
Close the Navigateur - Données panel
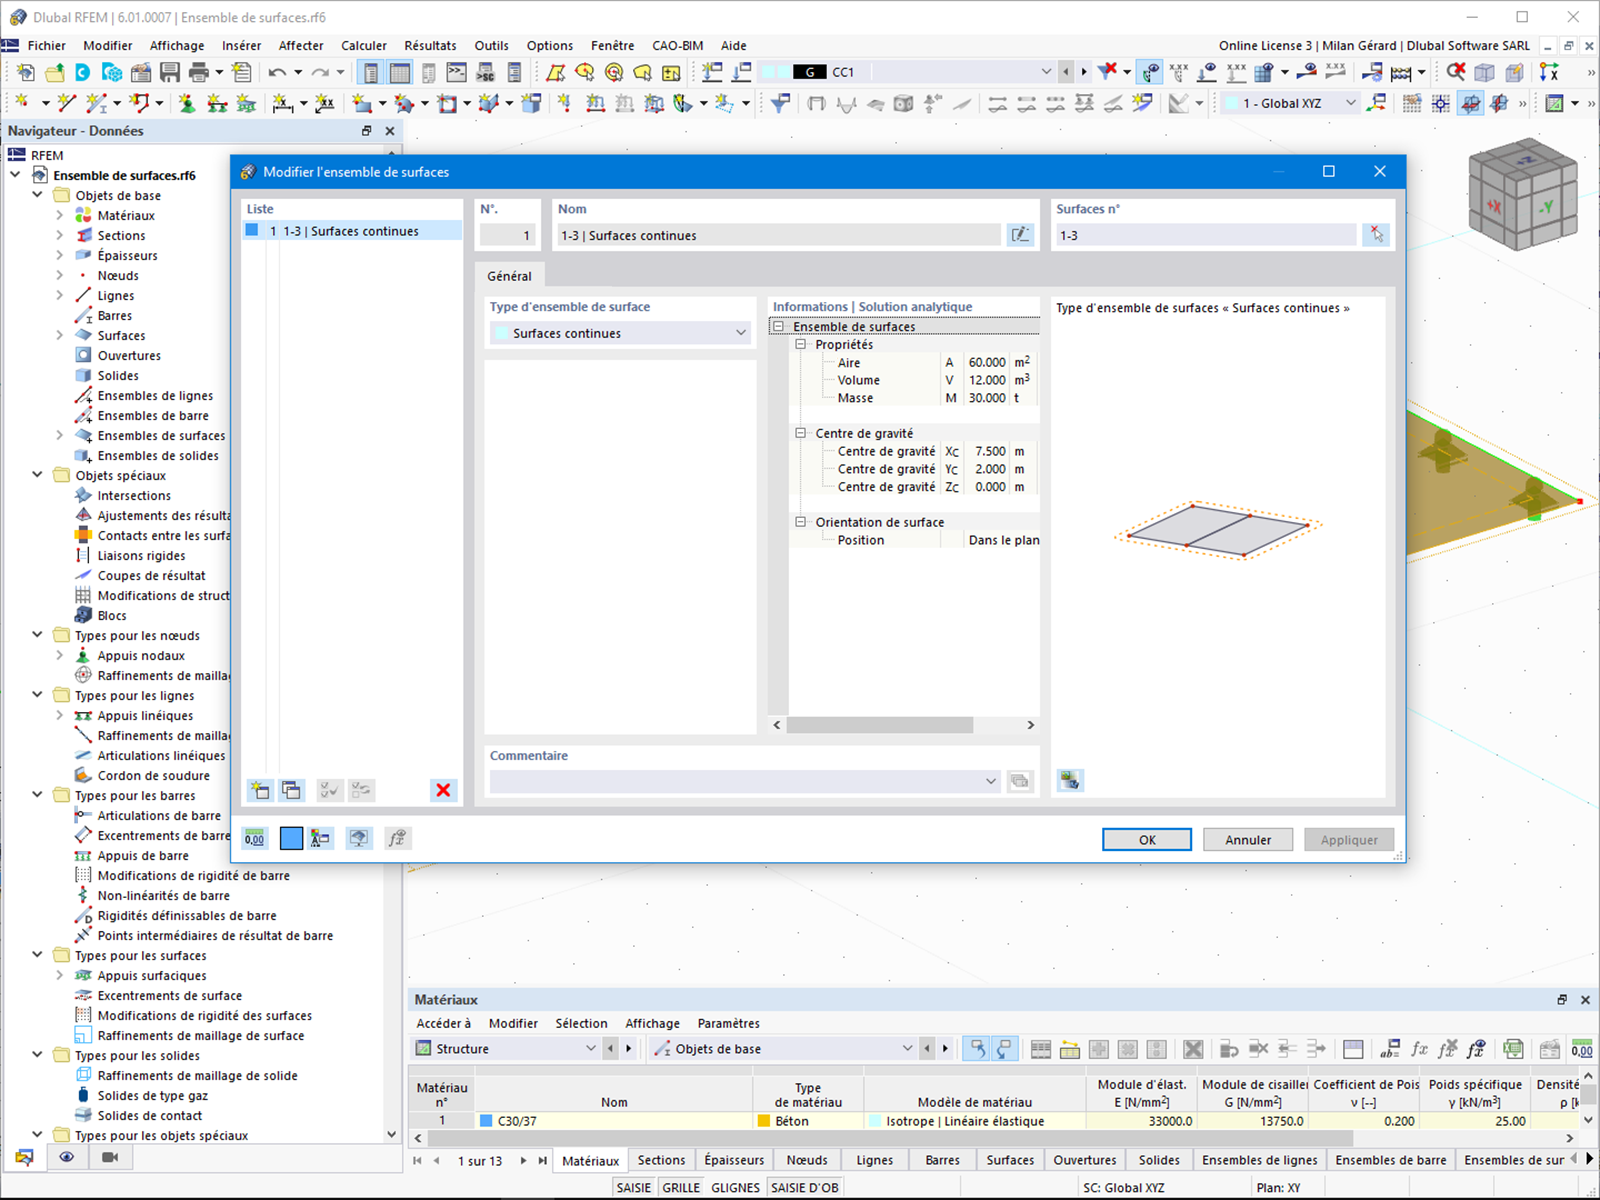pyautogui.click(x=390, y=131)
